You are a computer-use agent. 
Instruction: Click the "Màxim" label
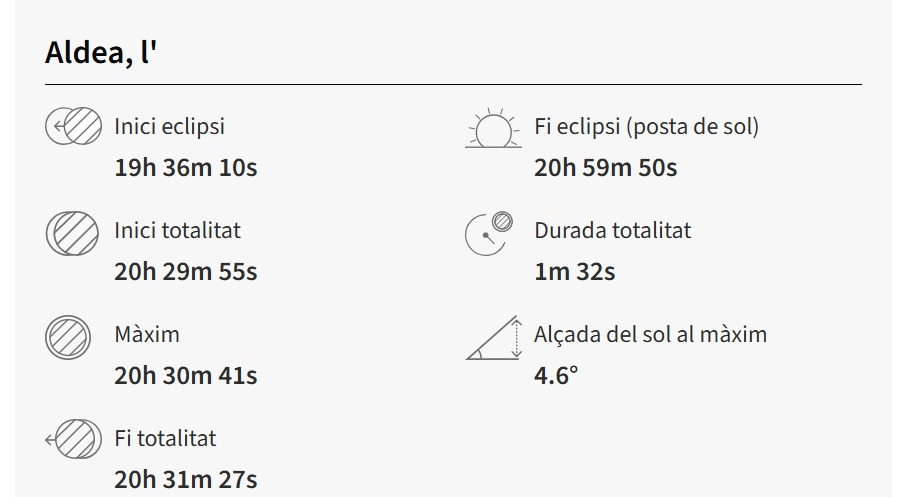point(146,335)
